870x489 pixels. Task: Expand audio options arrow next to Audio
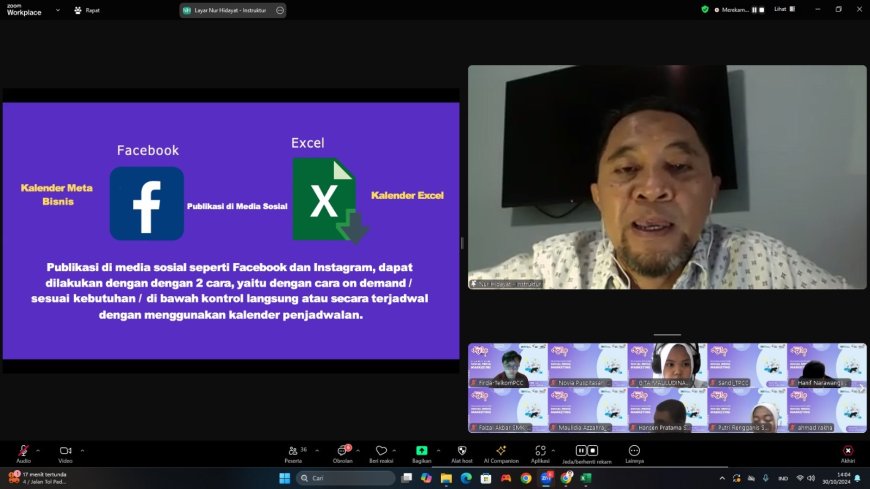point(38,450)
